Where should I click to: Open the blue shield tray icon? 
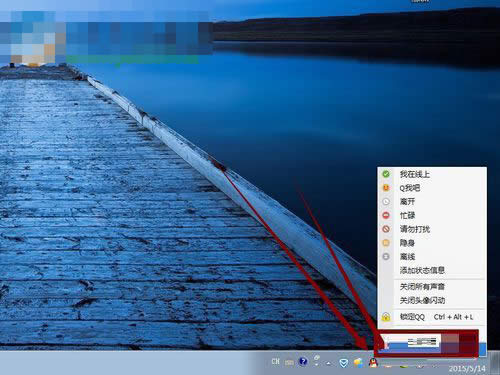[x=344, y=363]
